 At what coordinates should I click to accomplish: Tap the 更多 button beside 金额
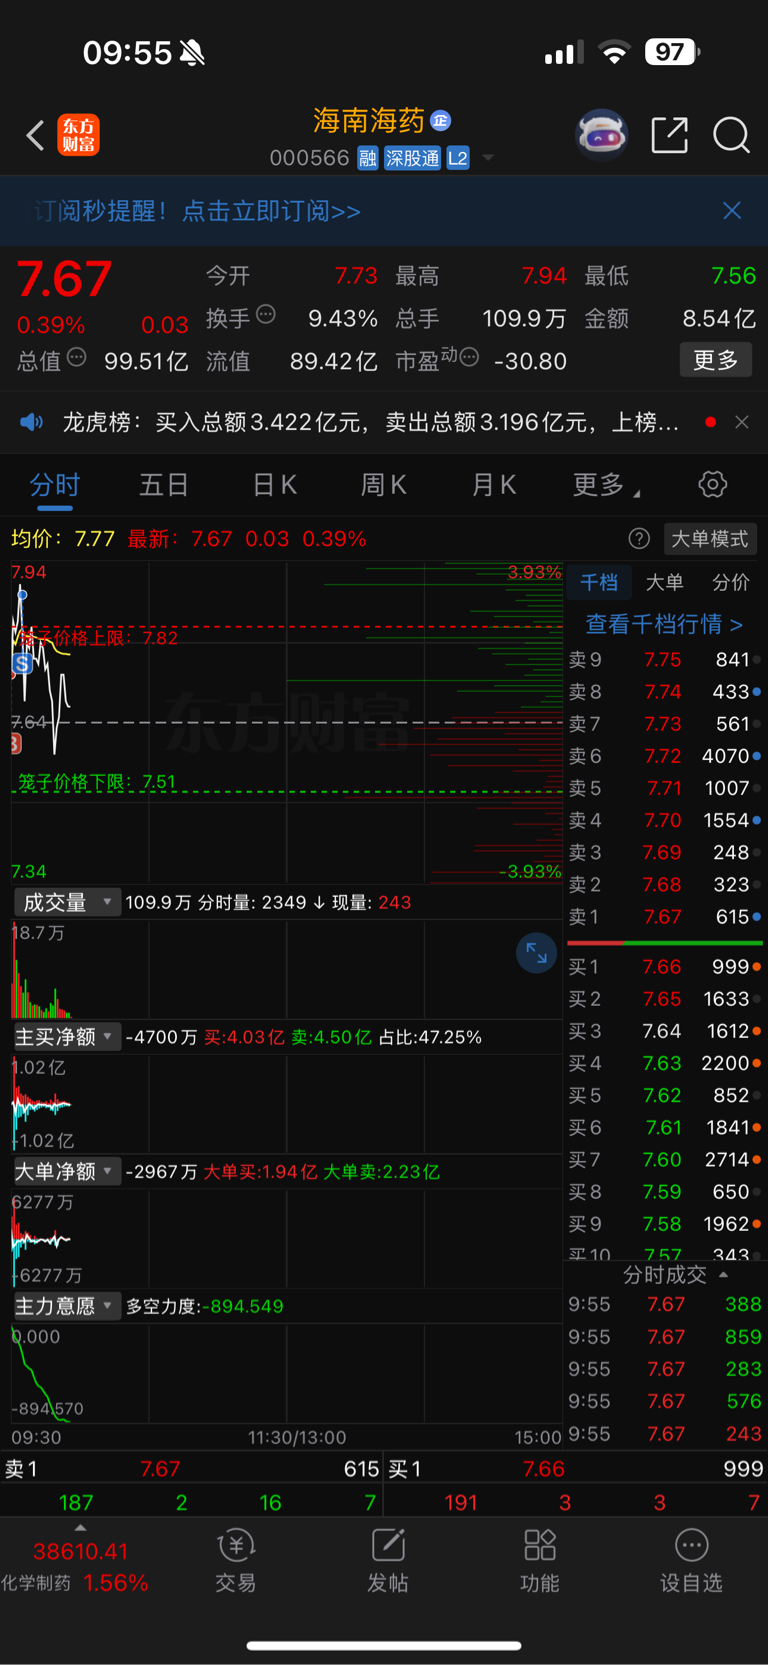tap(716, 360)
